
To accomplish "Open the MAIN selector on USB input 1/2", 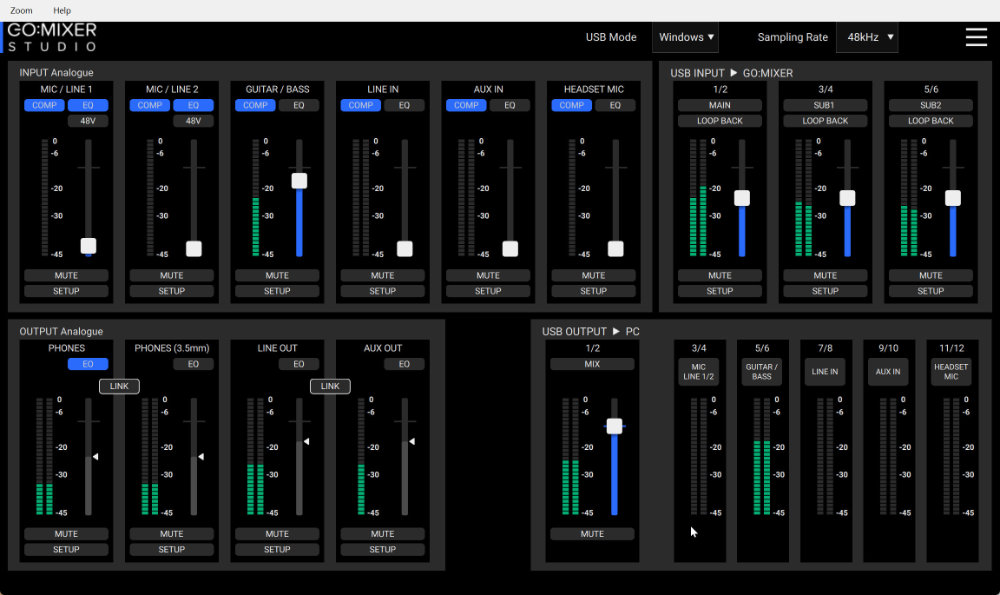I will coord(720,105).
